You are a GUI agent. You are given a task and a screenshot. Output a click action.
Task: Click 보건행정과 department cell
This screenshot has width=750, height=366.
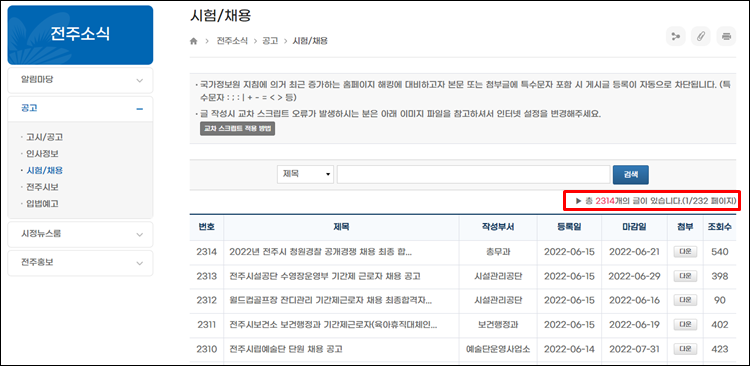click(x=498, y=325)
